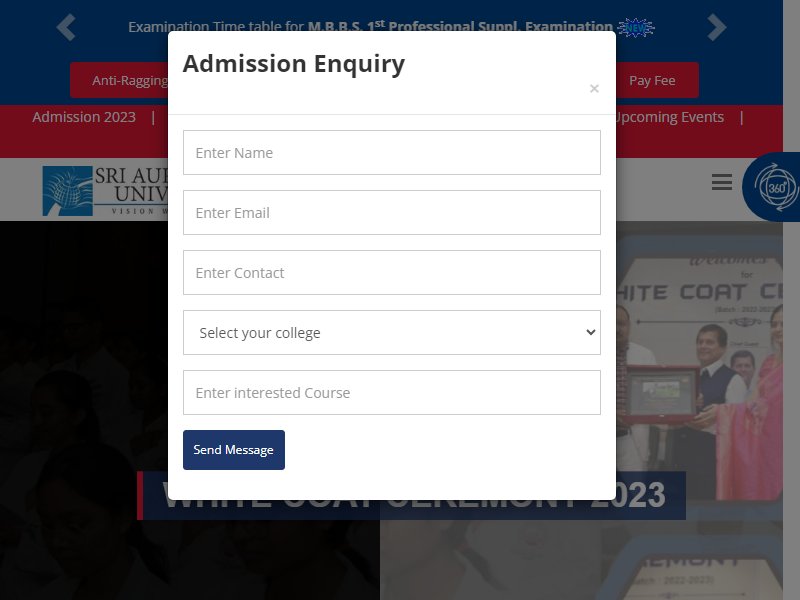
Task: Show previous announcement with left arrow
Action: coord(66,27)
